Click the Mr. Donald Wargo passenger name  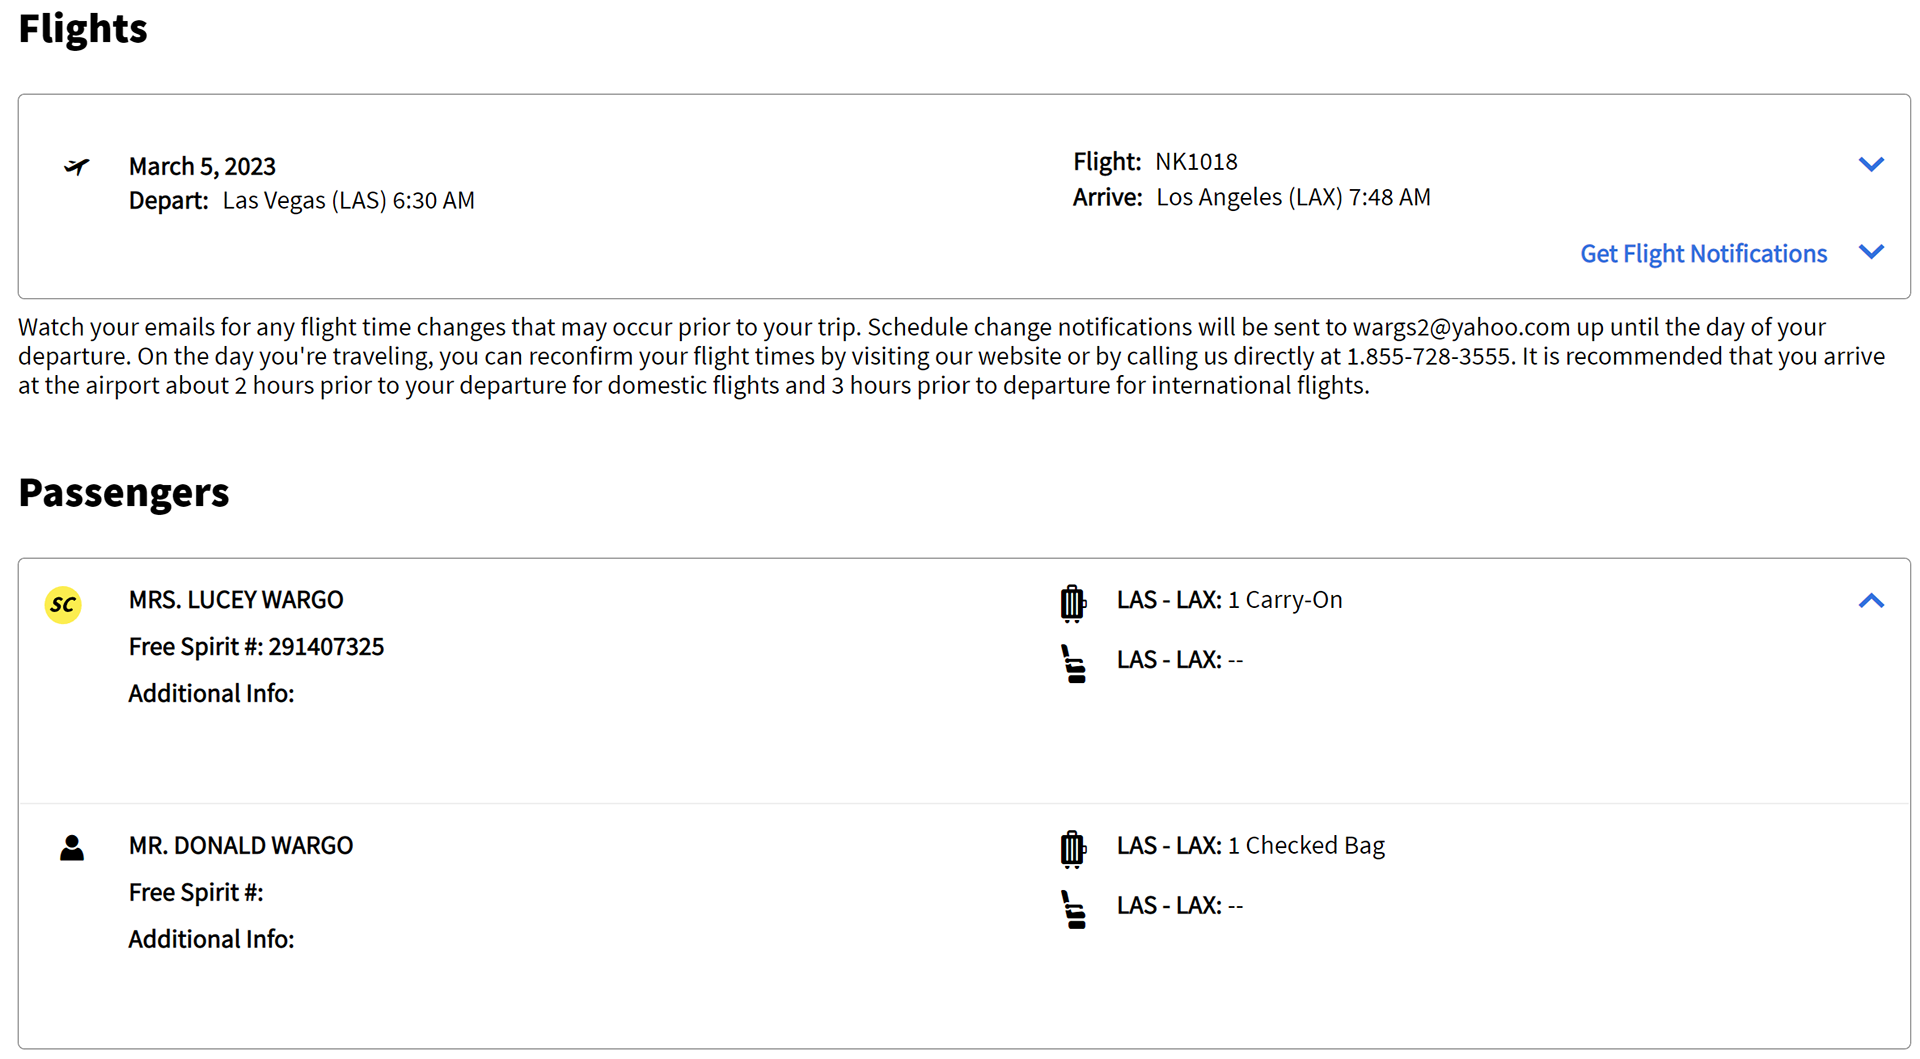click(x=241, y=846)
